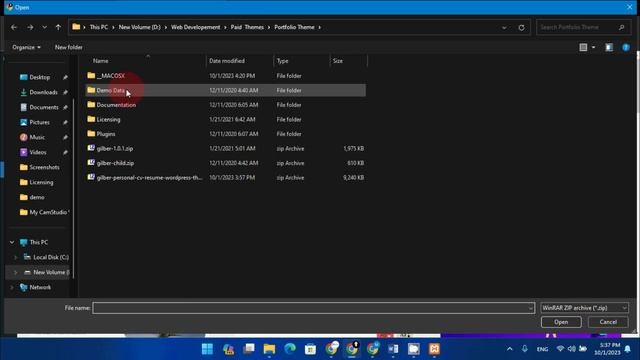
Task: Open volume control in system tray
Action: pos(571,349)
